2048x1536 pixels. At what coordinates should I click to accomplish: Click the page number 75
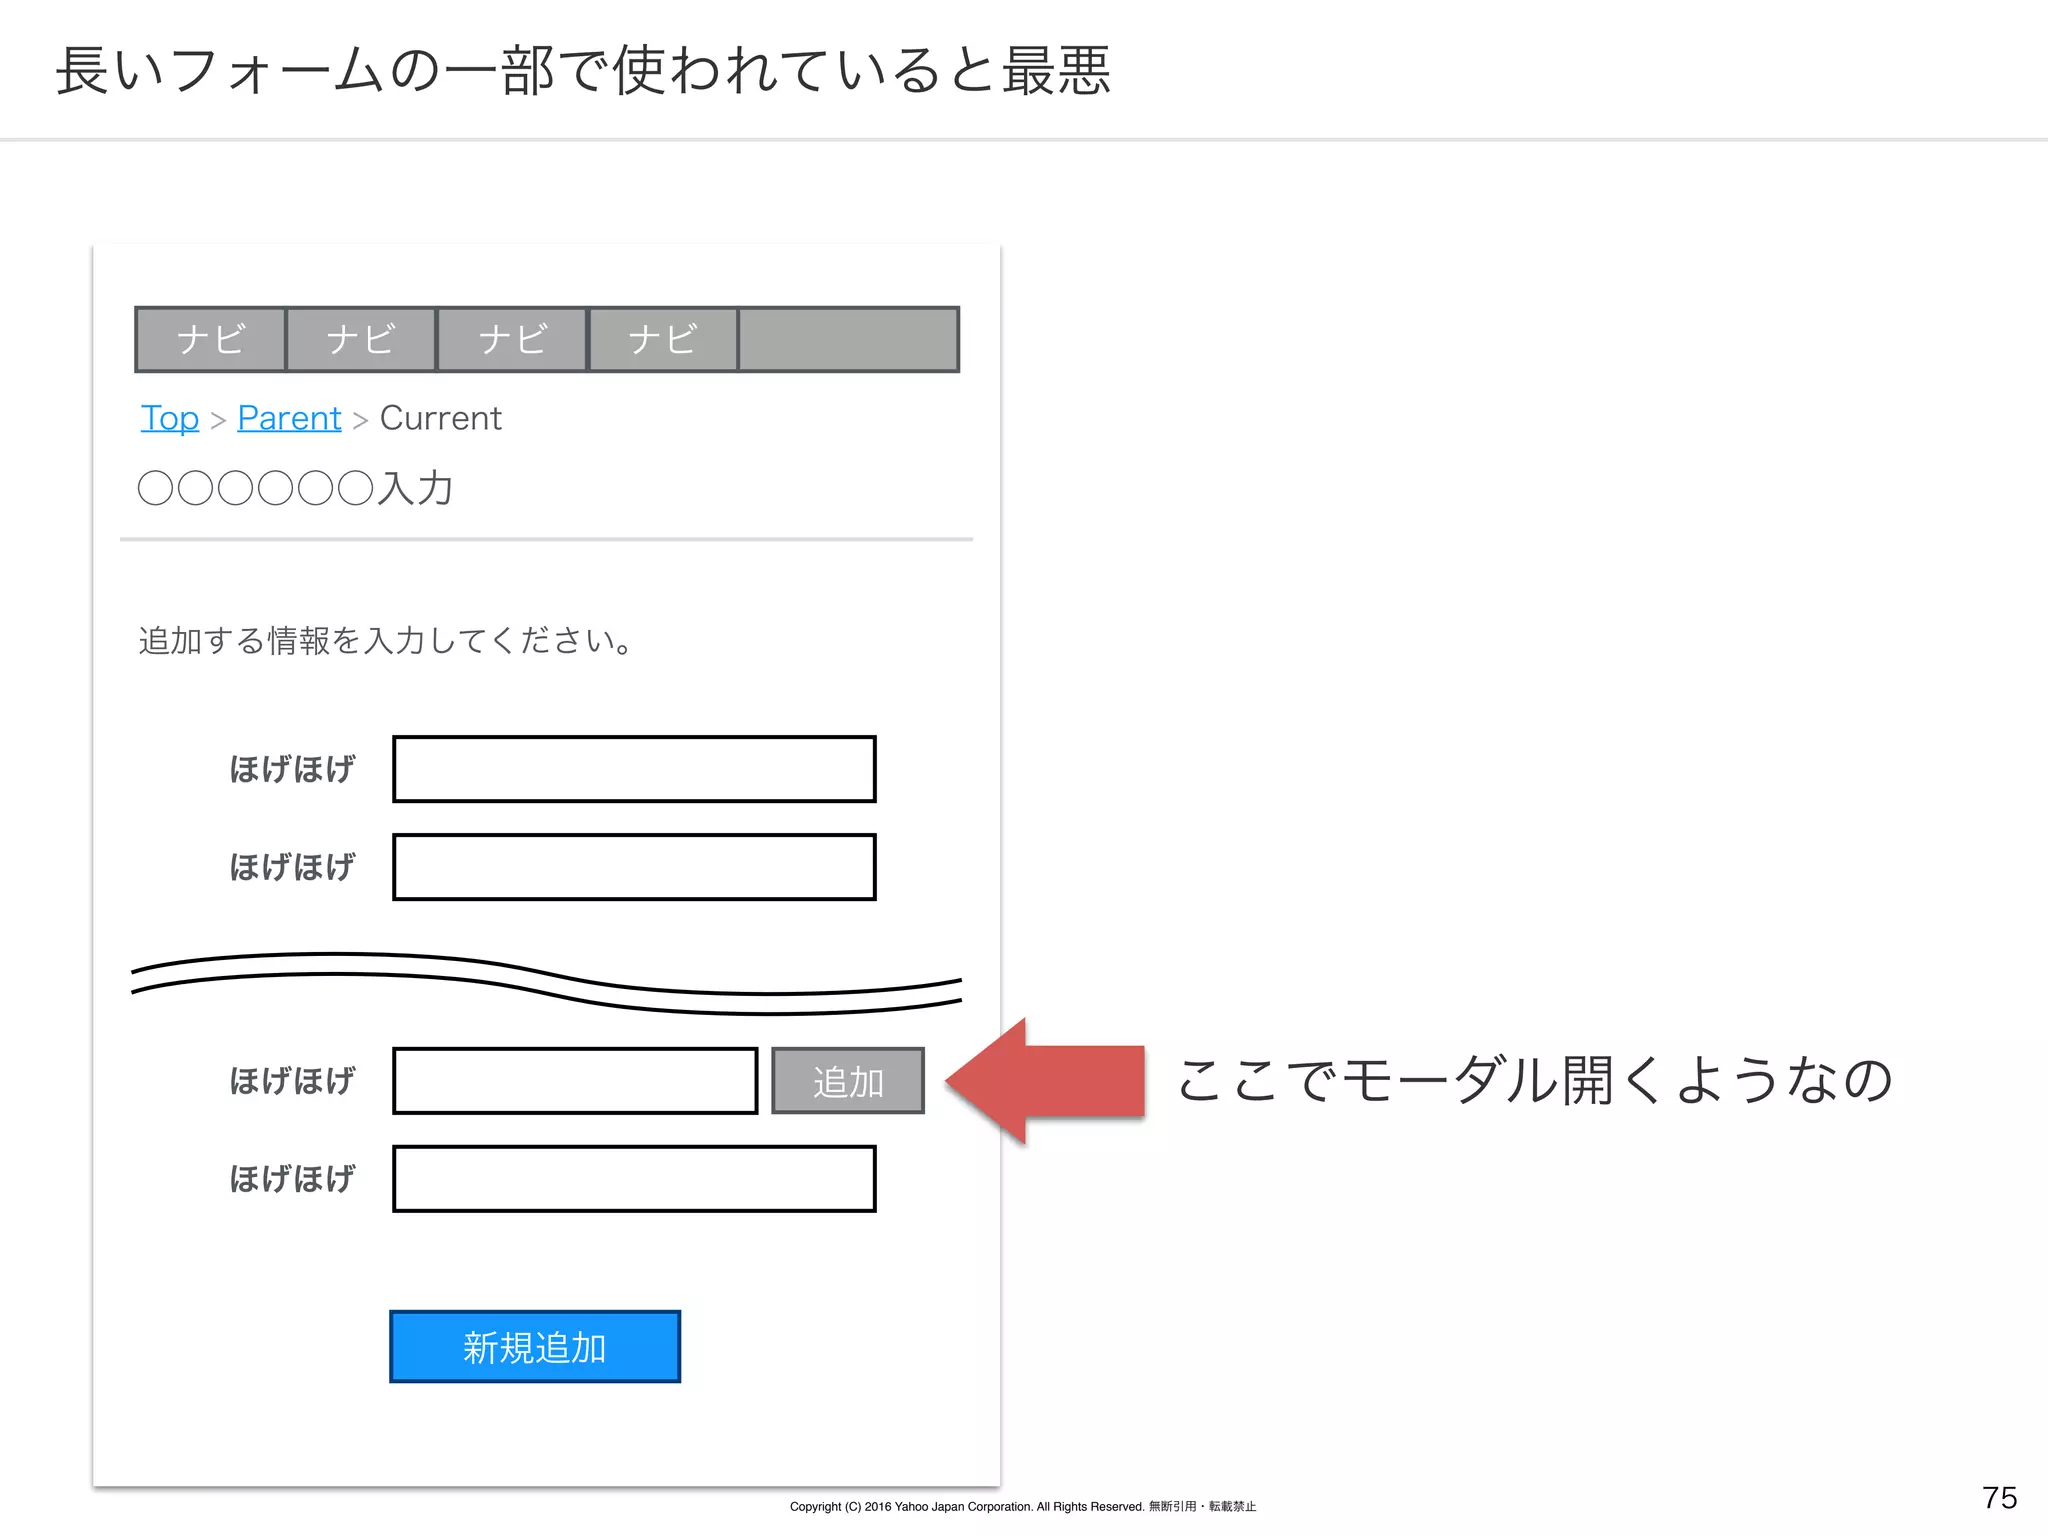(x=1999, y=1497)
